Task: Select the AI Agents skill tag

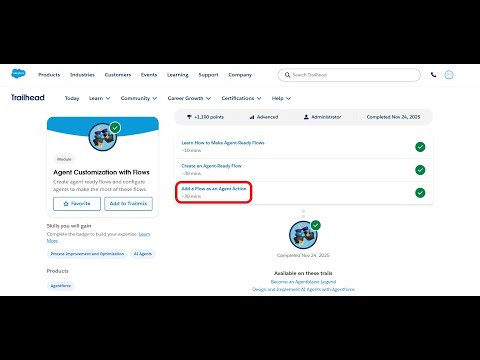Action: (143, 254)
